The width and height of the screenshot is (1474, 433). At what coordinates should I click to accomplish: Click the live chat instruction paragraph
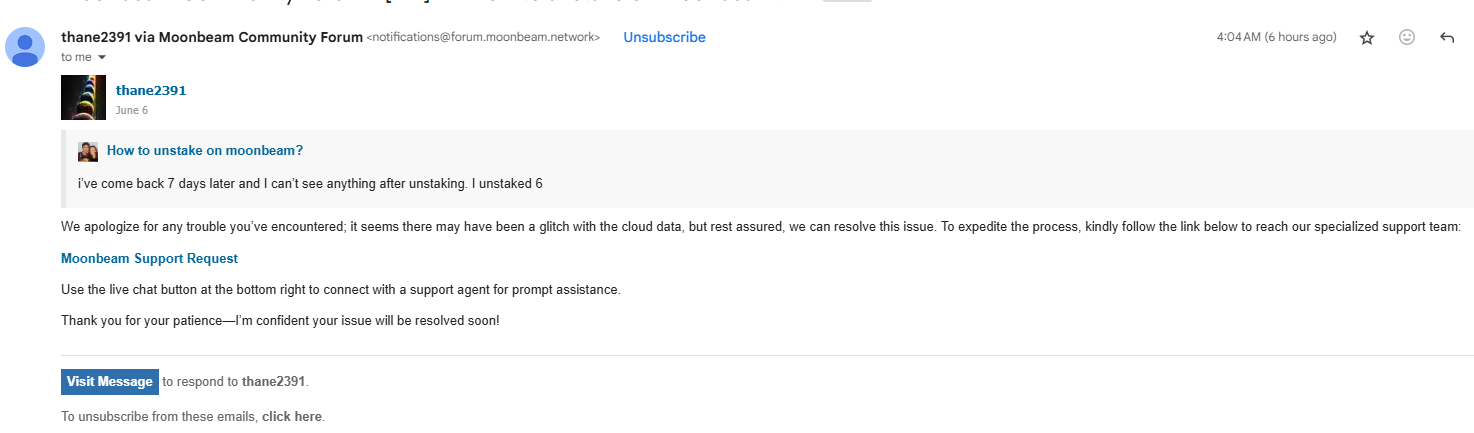341,289
